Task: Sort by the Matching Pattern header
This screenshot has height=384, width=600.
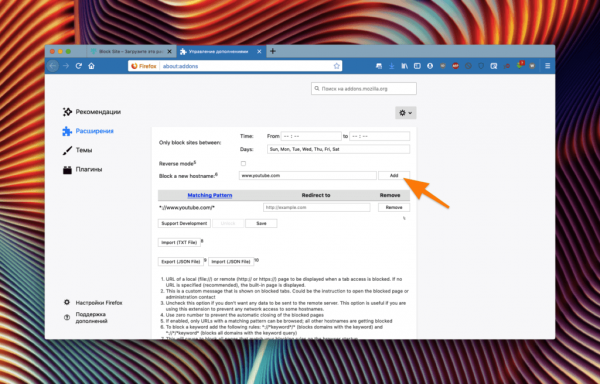Action: 210,195
